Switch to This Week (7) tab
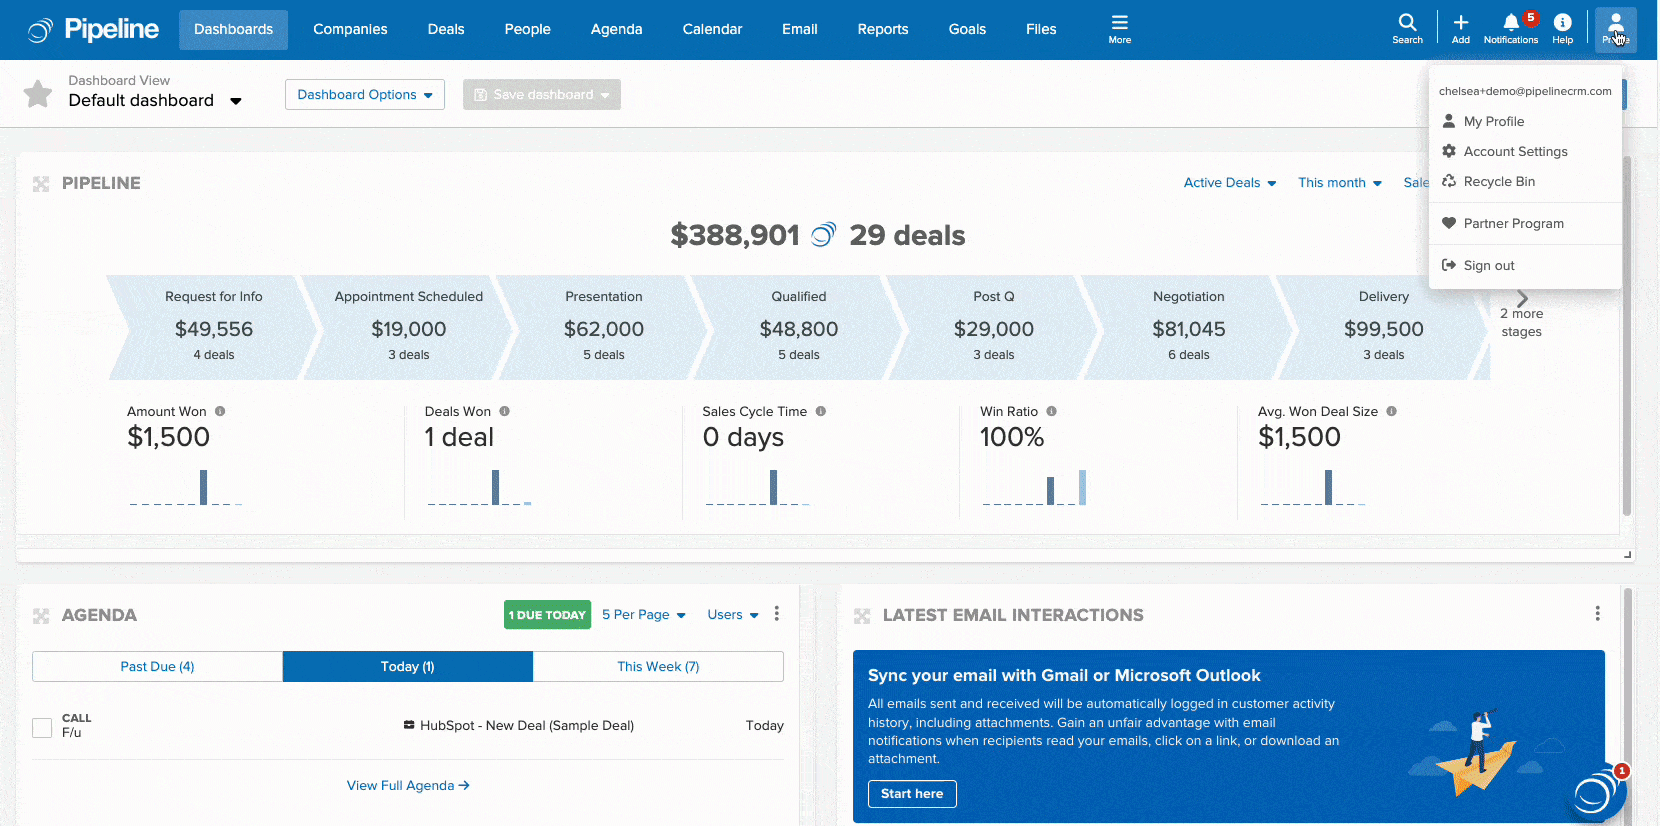The height and width of the screenshot is (826, 1660). click(x=658, y=667)
